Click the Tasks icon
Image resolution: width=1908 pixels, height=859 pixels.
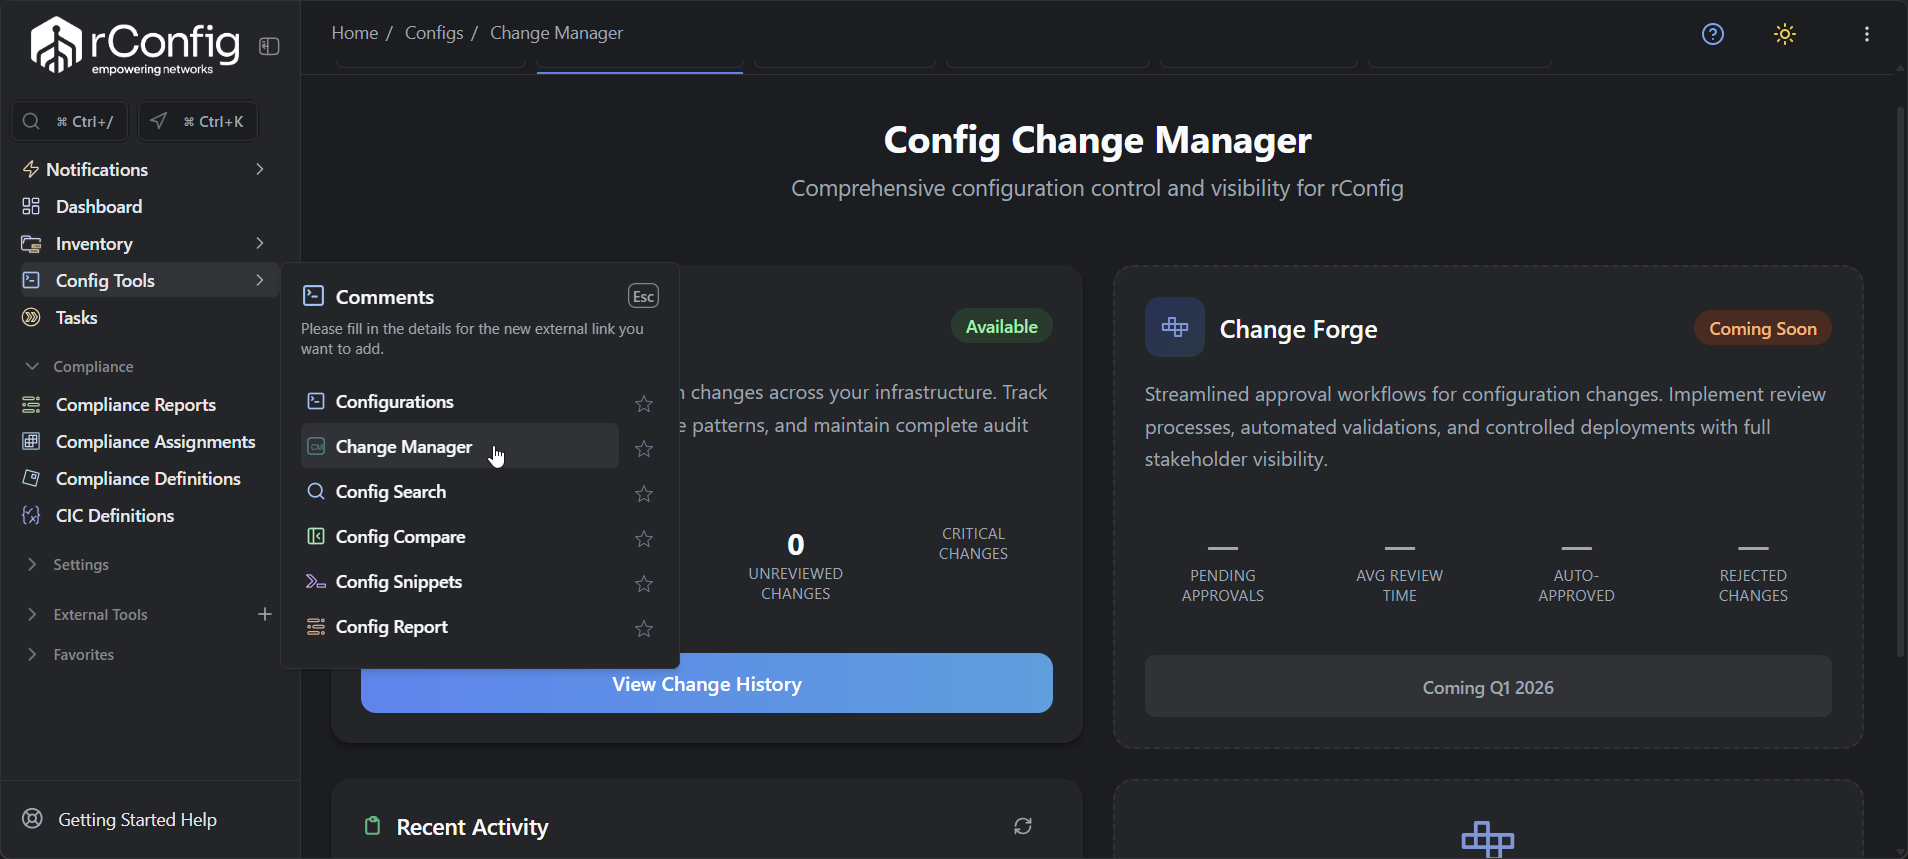tap(31, 317)
